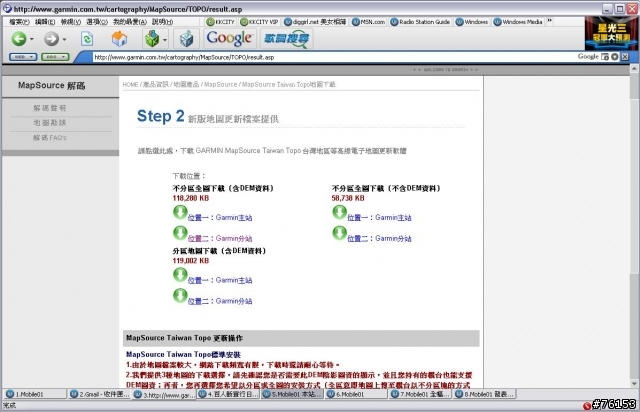Open the Forward button history dropdown arrow

click(64, 40)
